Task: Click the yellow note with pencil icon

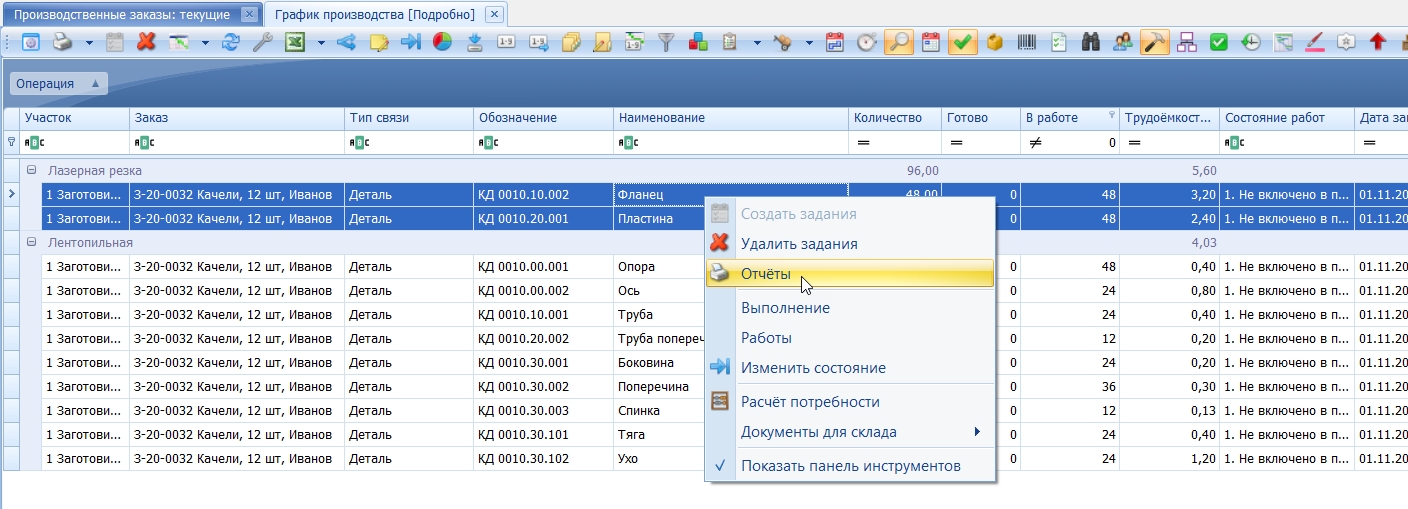Action: (x=379, y=42)
